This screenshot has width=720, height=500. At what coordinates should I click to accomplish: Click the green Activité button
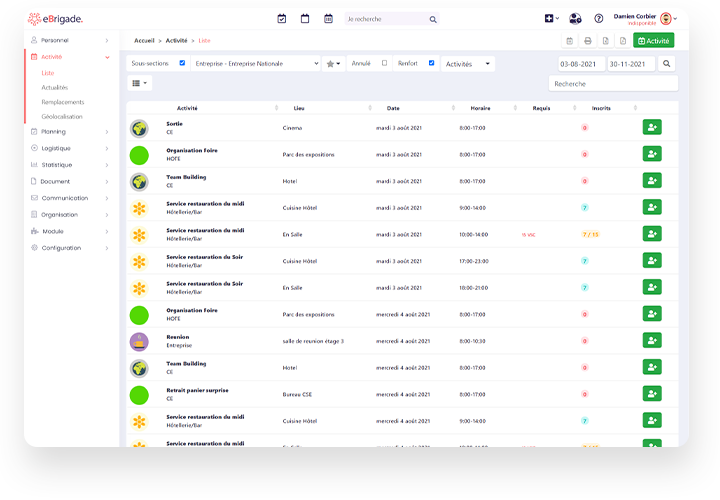pos(653,41)
